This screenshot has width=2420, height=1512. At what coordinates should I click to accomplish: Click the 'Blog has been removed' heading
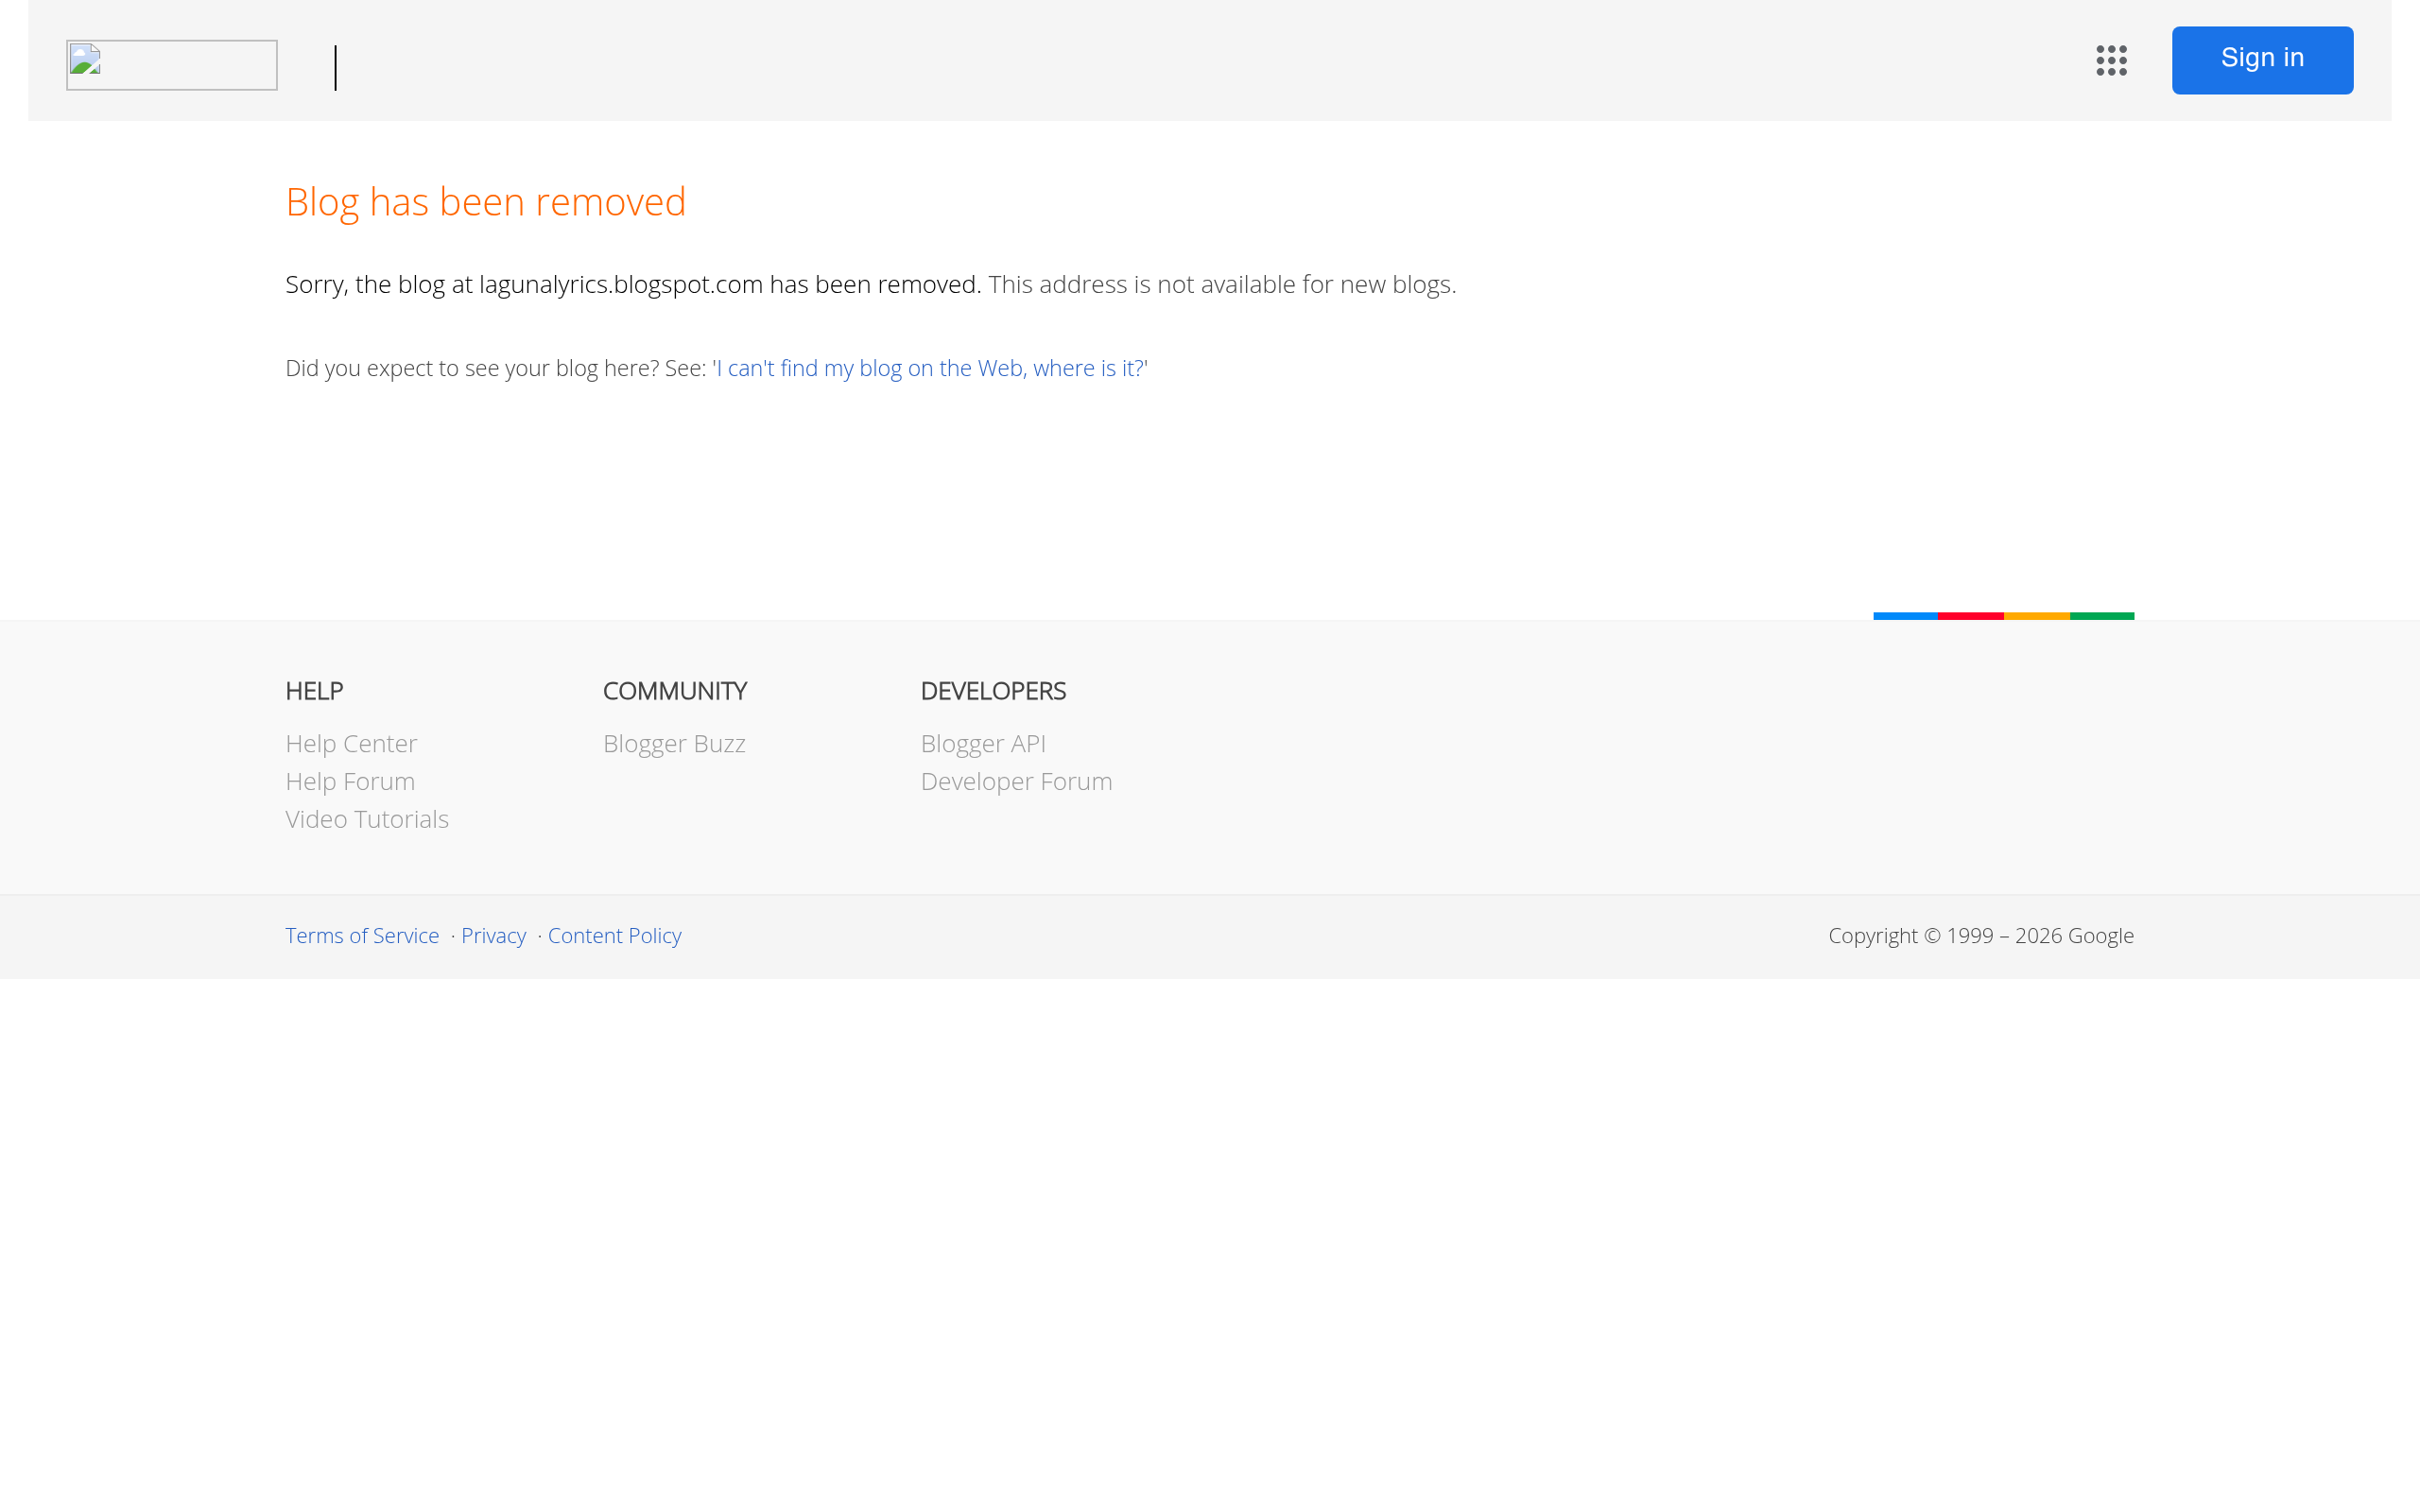(x=485, y=202)
